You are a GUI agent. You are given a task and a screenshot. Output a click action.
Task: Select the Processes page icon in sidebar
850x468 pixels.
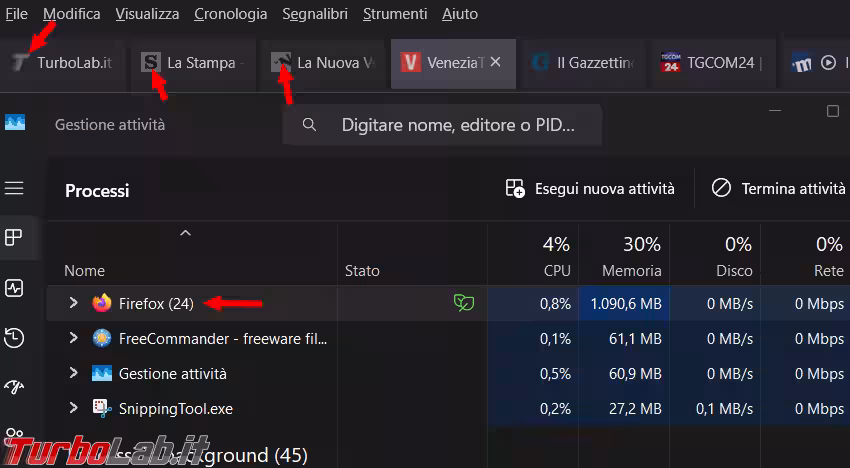[x=14, y=238]
